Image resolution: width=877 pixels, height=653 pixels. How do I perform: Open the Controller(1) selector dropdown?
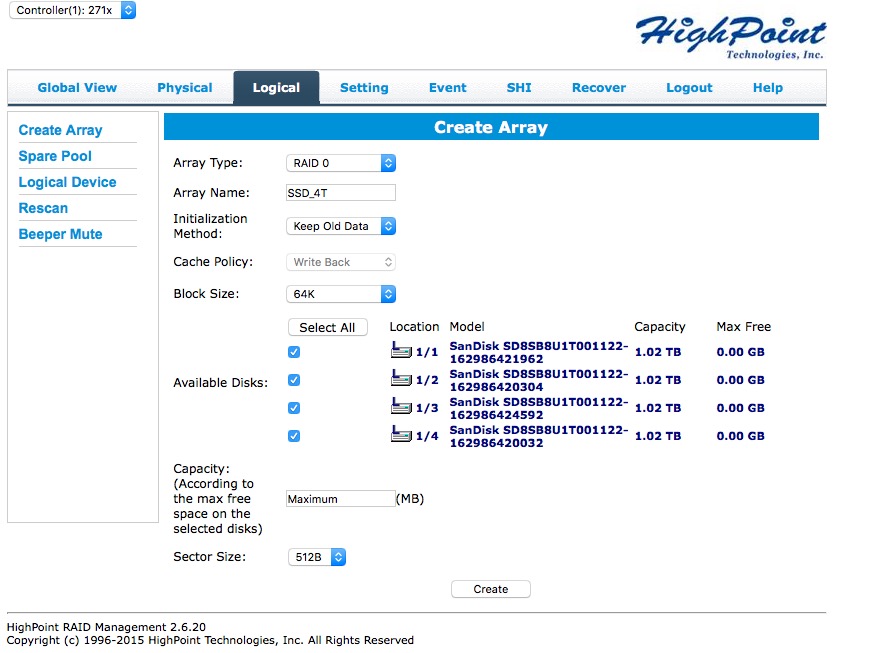(72, 10)
